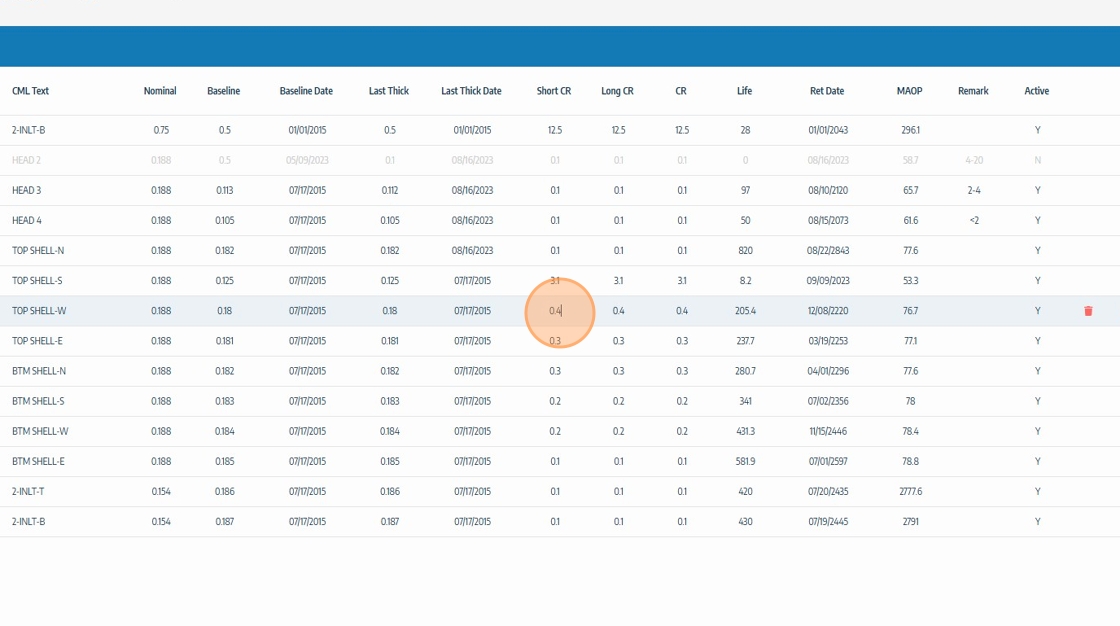
Task: Click the BTM SHELL-W row name
Action: 40,431
